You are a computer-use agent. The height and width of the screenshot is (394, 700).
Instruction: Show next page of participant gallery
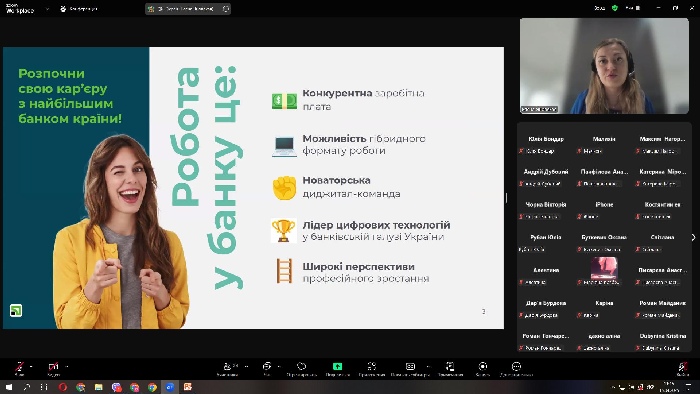[693, 237]
